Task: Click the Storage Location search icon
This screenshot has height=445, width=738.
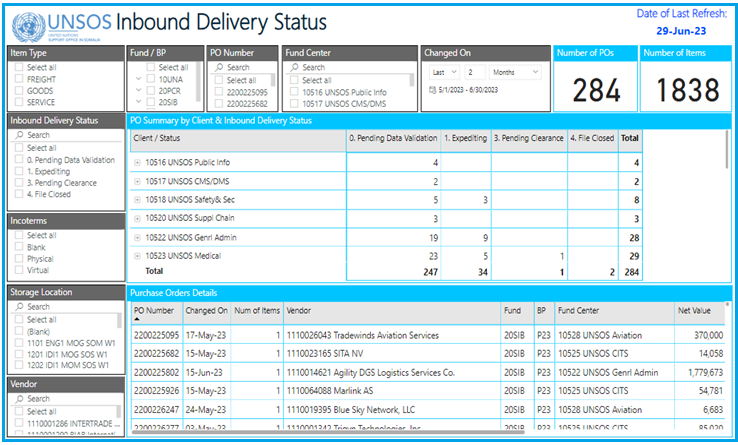Action: click(x=19, y=307)
